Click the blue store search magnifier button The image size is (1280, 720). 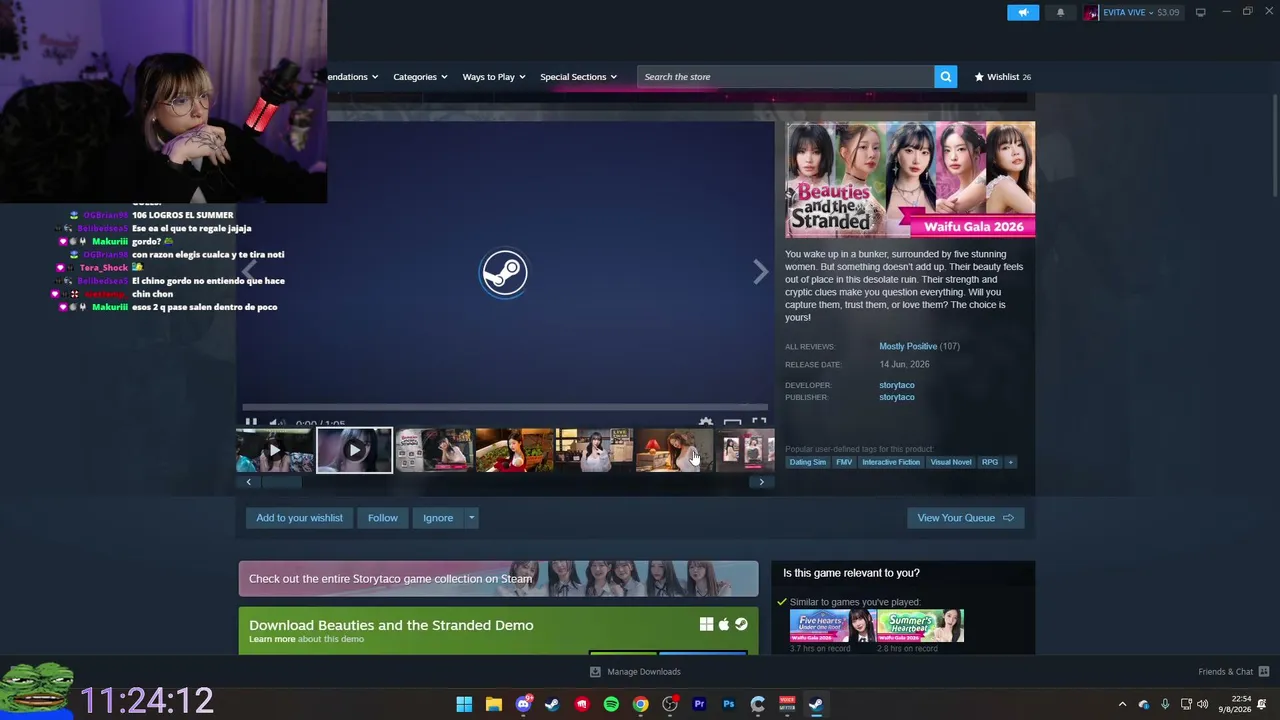(x=946, y=77)
